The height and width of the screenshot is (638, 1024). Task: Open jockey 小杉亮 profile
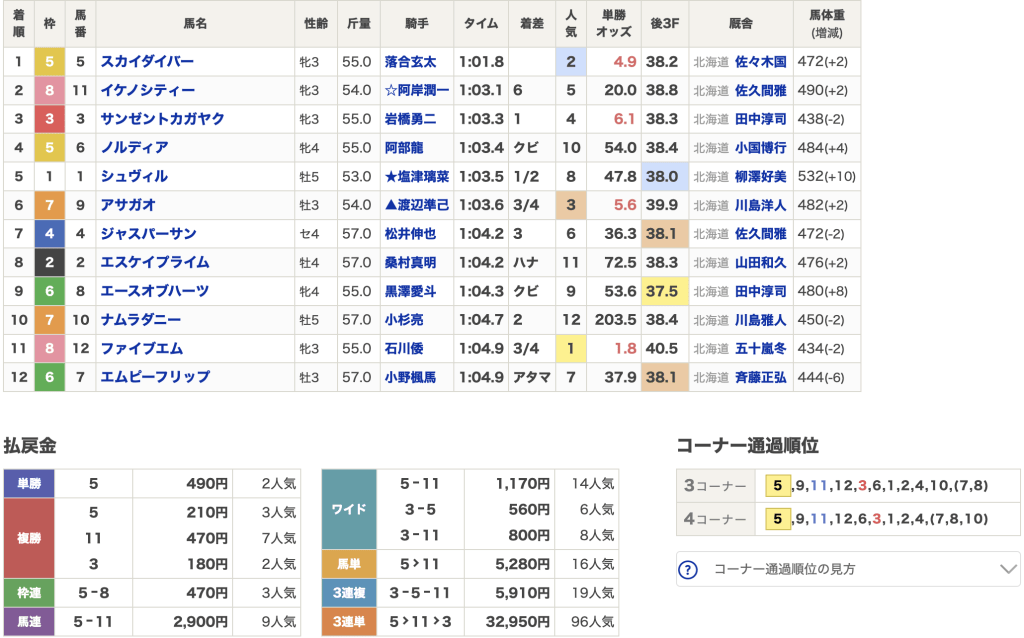[404, 320]
